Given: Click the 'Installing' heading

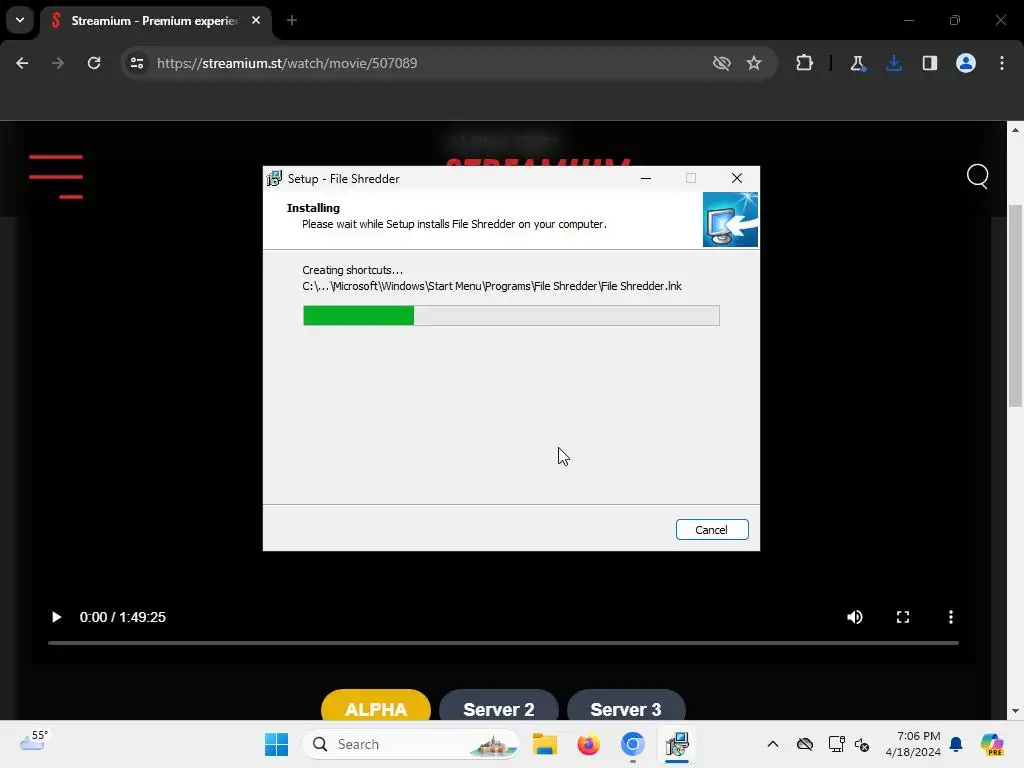Looking at the screenshot, I should [313, 208].
